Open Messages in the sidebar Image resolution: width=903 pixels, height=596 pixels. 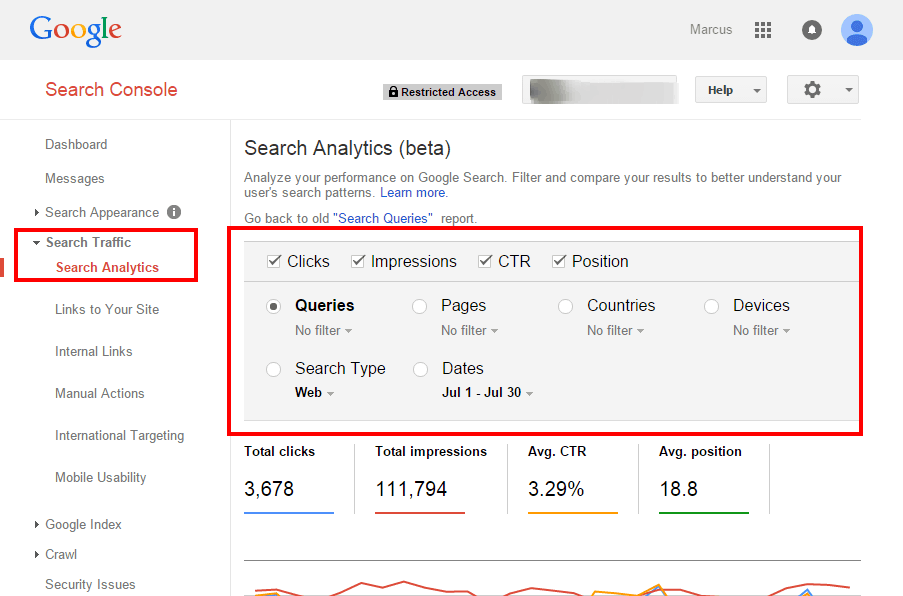click(75, 179)
